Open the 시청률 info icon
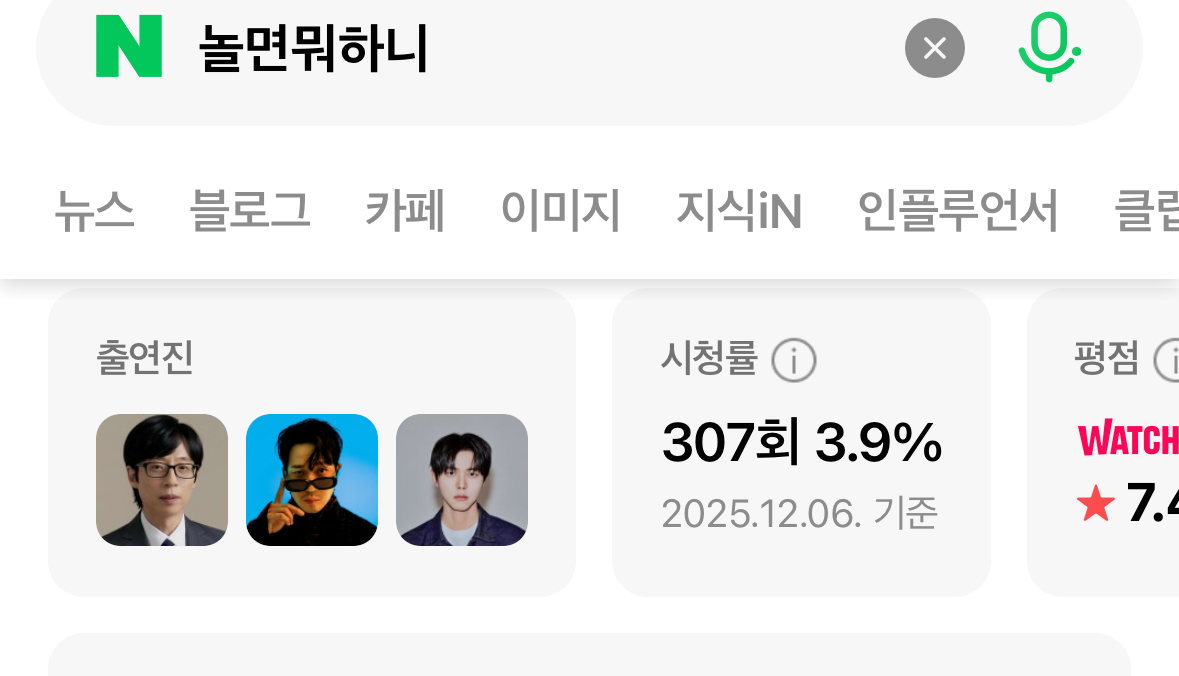1179x676 pixels. tap(793, 360)
